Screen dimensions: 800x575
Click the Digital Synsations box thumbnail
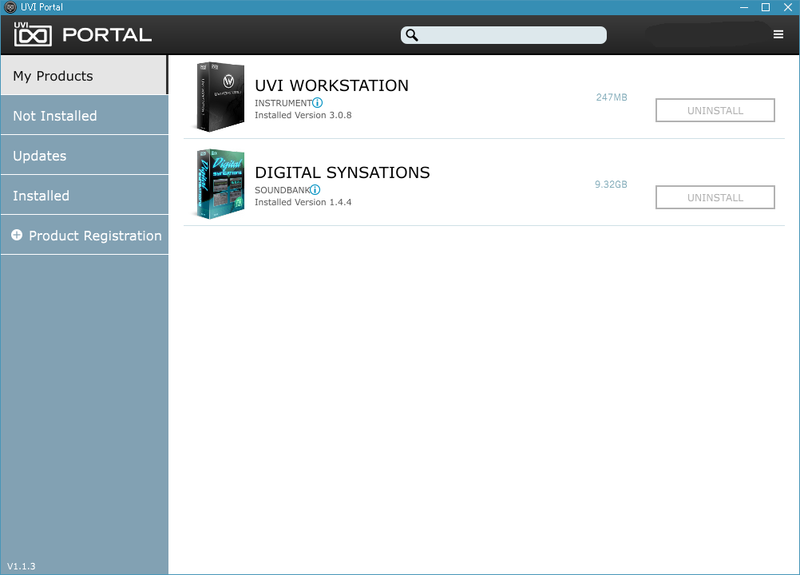(220, 184)
